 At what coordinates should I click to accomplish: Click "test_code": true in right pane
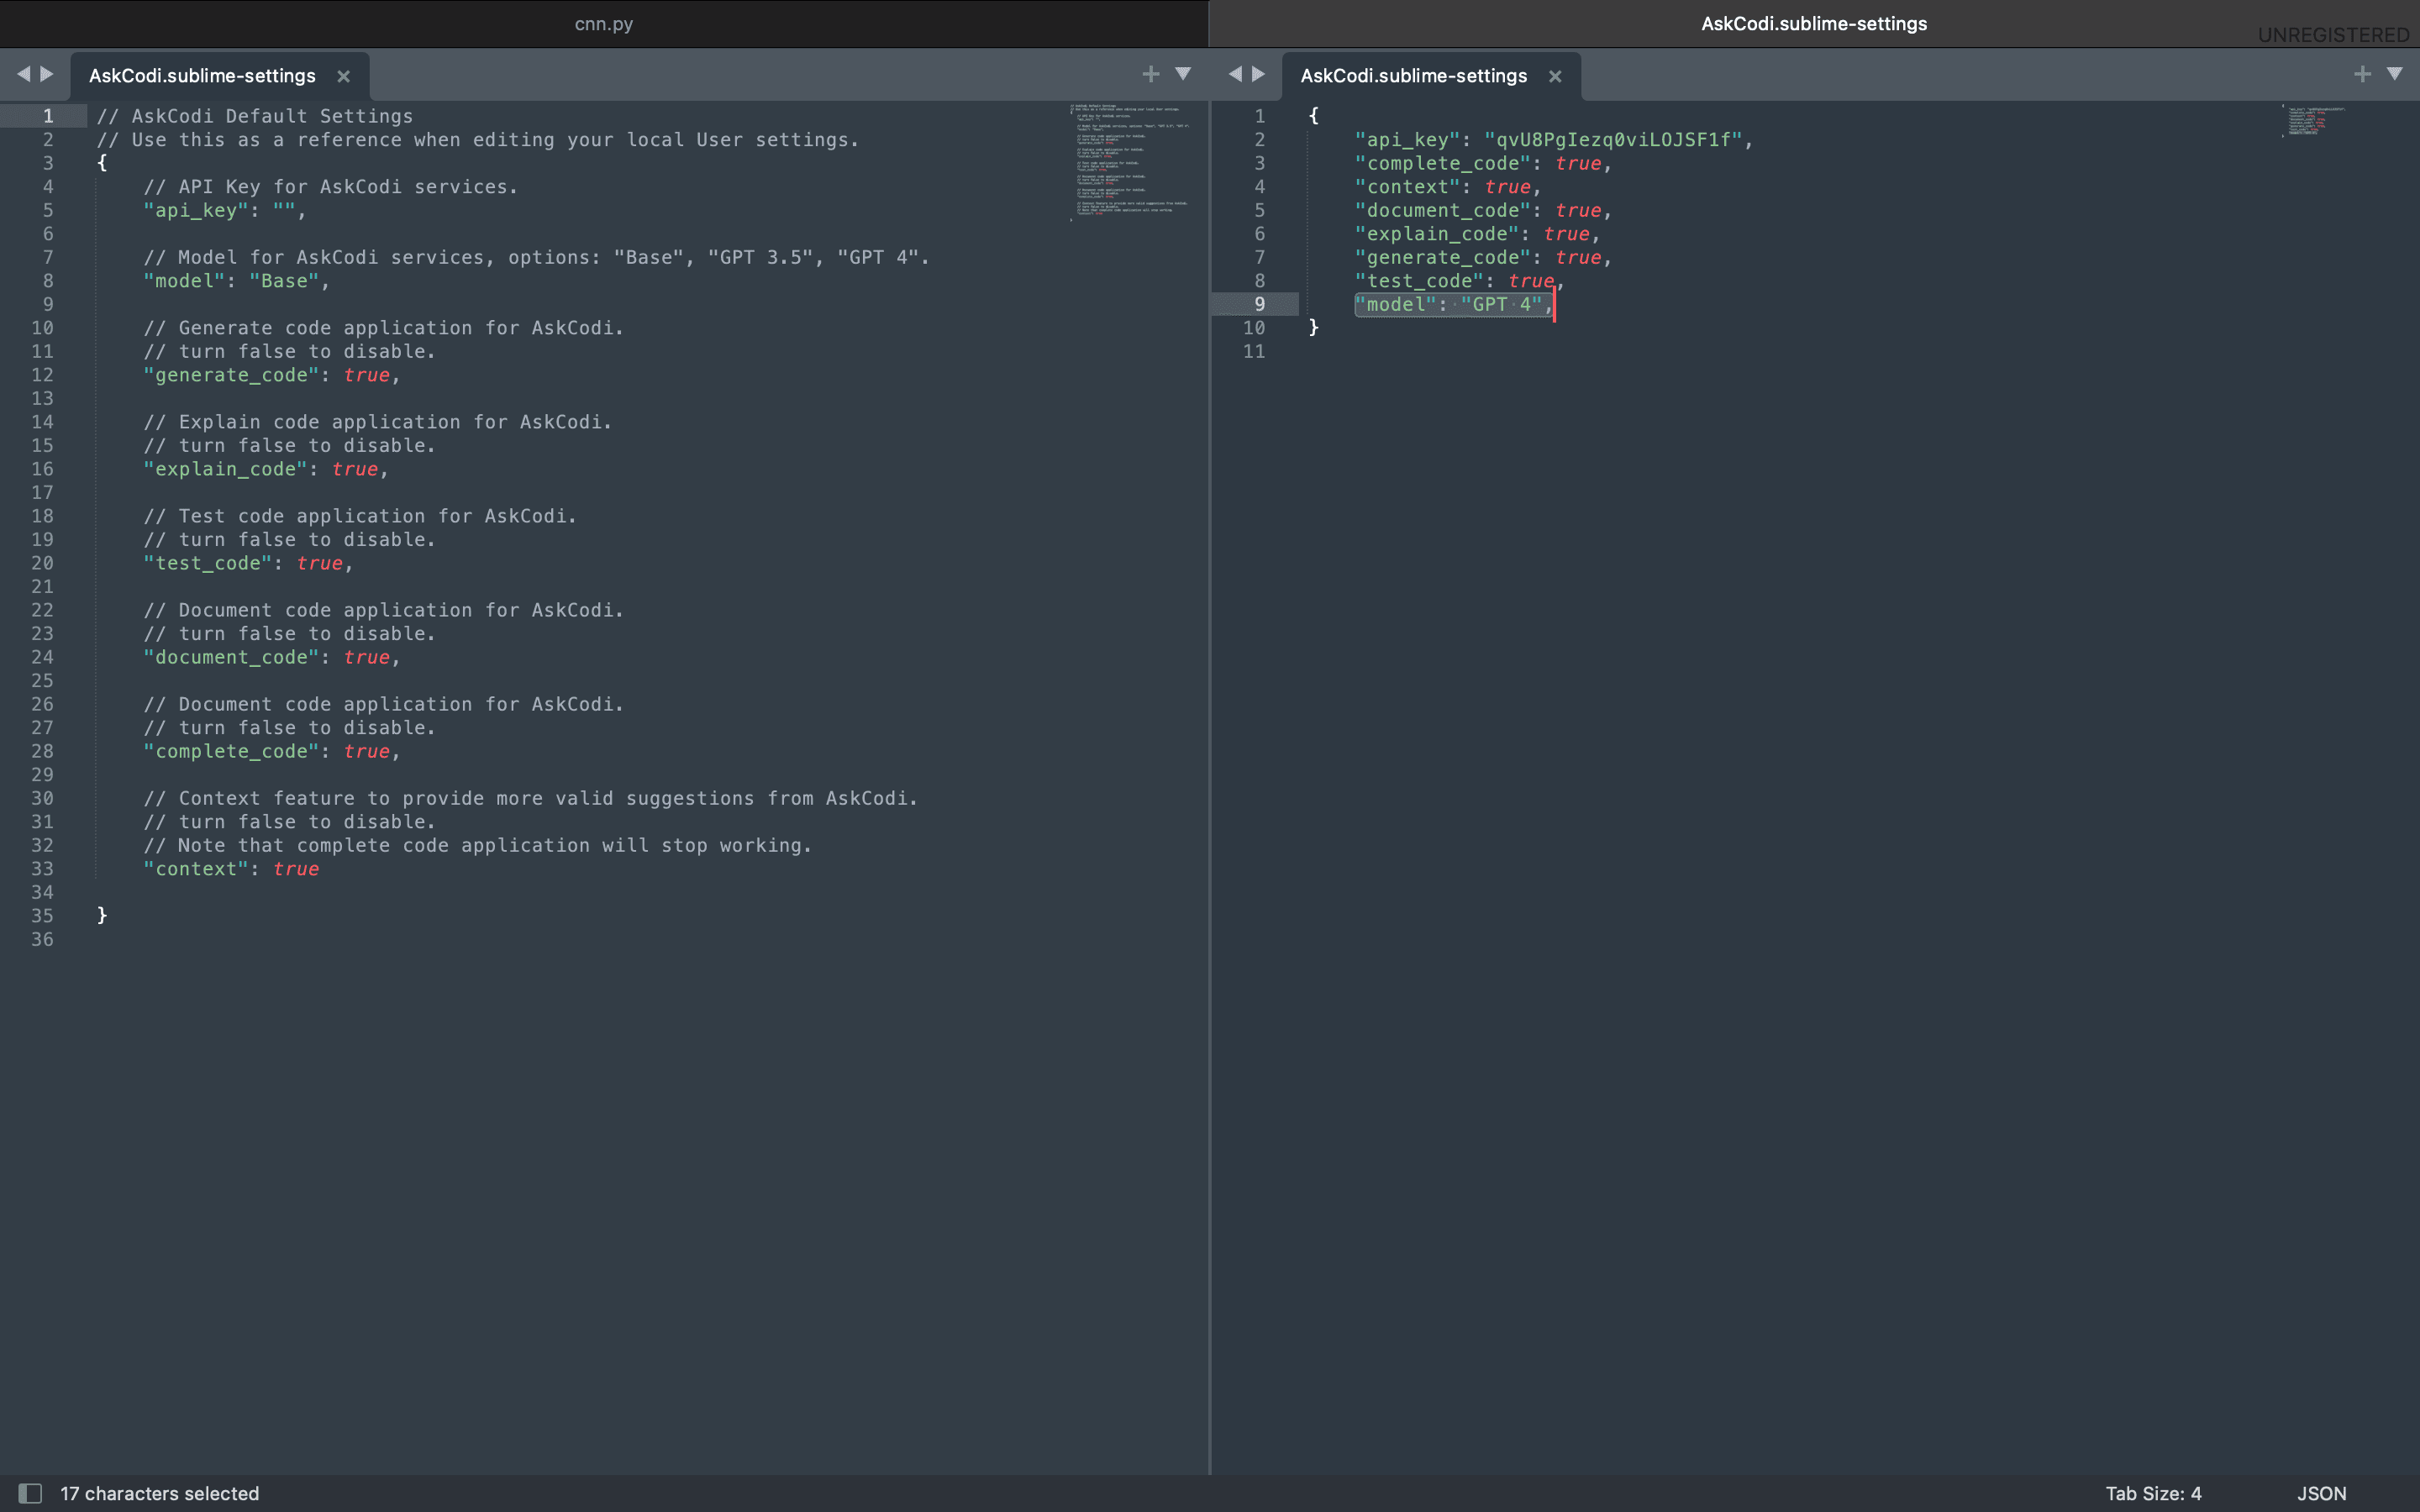click(x=1460, y=281)
